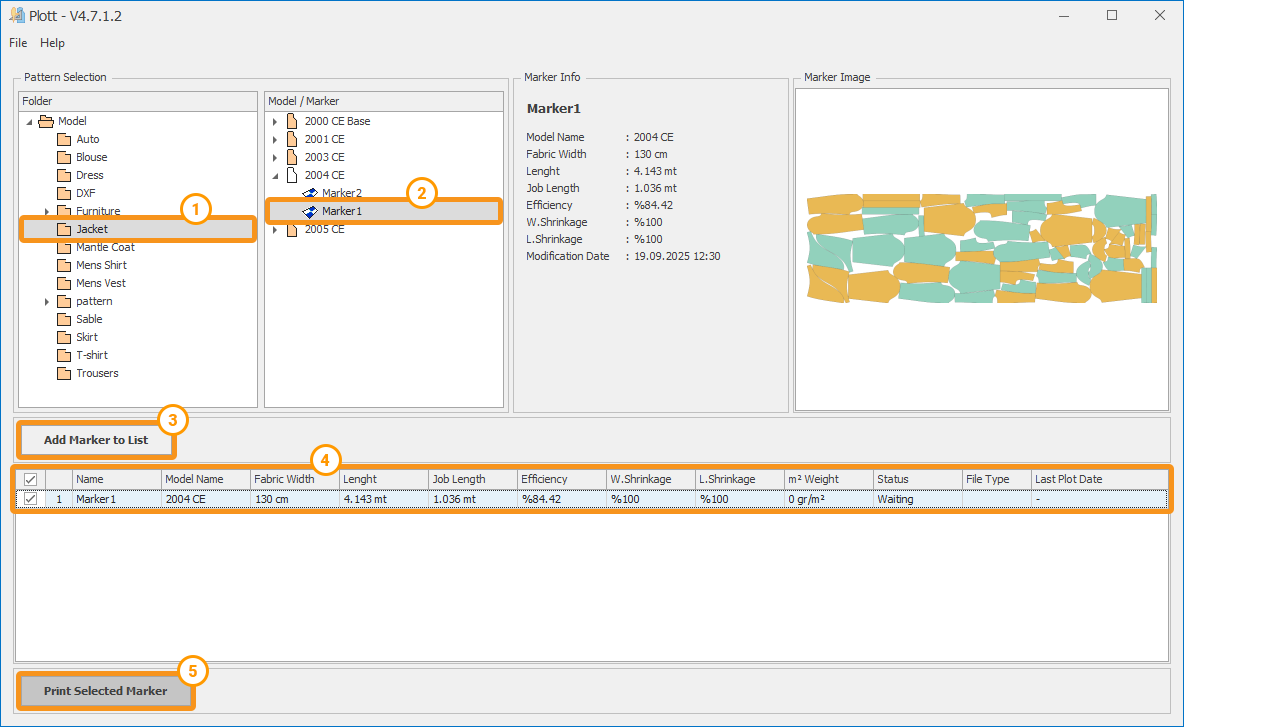Viewport: 1270px width, 727px height.
Task: Click the Marker1 marker icon
Action: click(310, 211)
